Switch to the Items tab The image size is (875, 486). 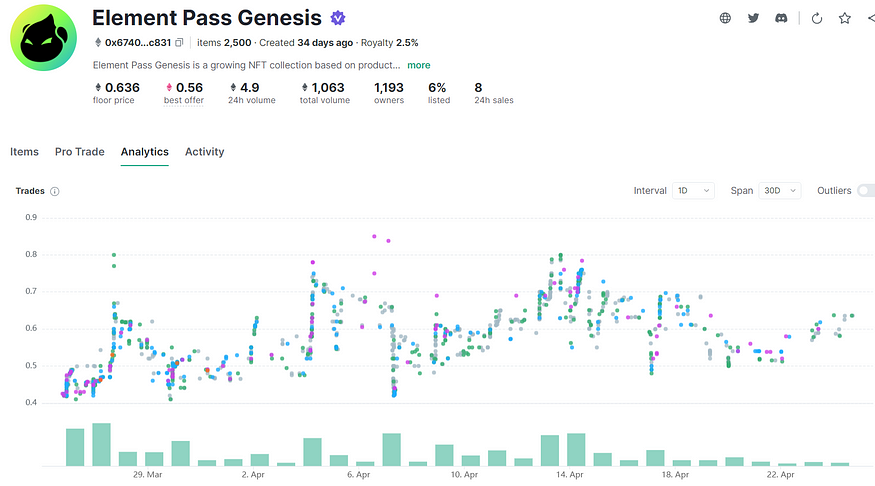tap(24, 152)
